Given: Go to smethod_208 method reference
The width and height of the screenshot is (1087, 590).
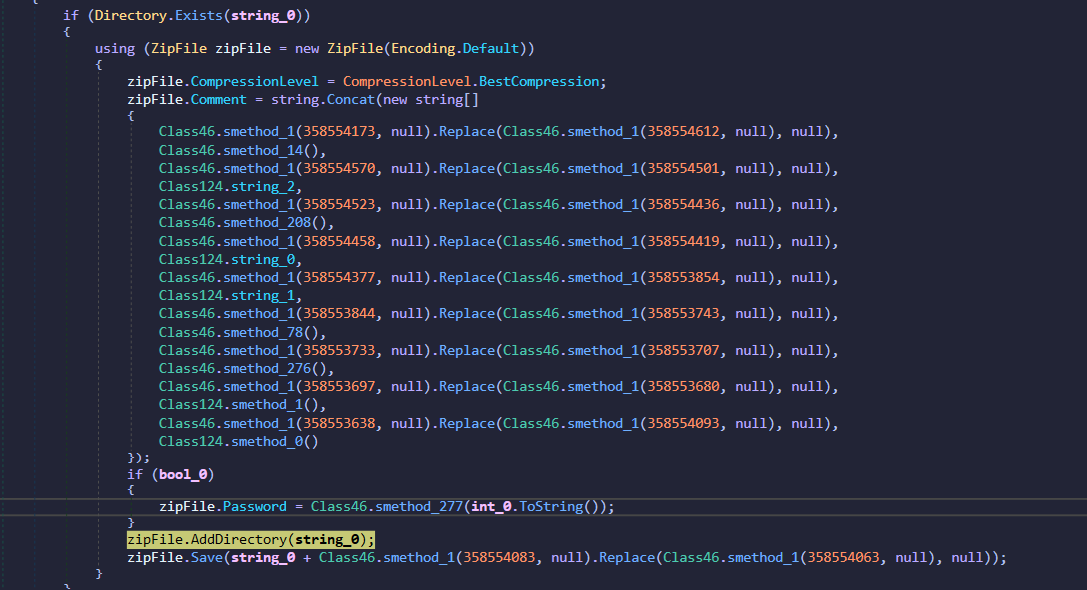Looking at the screenshot, I should (266, 222).
